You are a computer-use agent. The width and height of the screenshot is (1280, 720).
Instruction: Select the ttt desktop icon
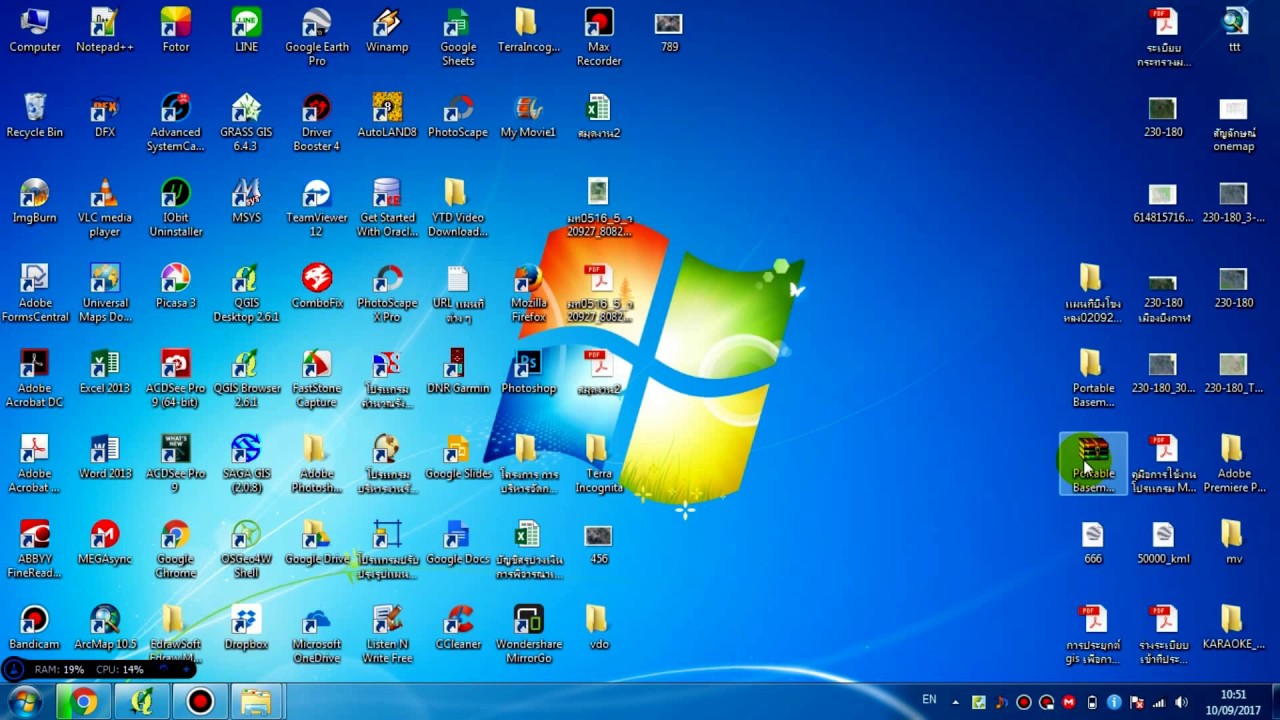(1234, 30)
